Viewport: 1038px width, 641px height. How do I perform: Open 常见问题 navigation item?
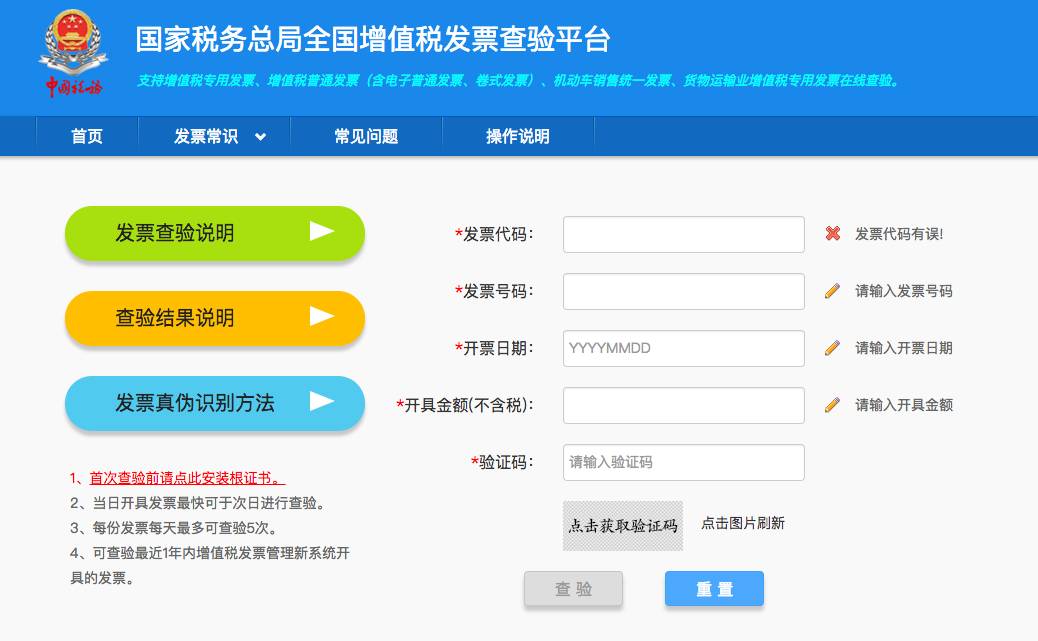[x=366, y=136]
